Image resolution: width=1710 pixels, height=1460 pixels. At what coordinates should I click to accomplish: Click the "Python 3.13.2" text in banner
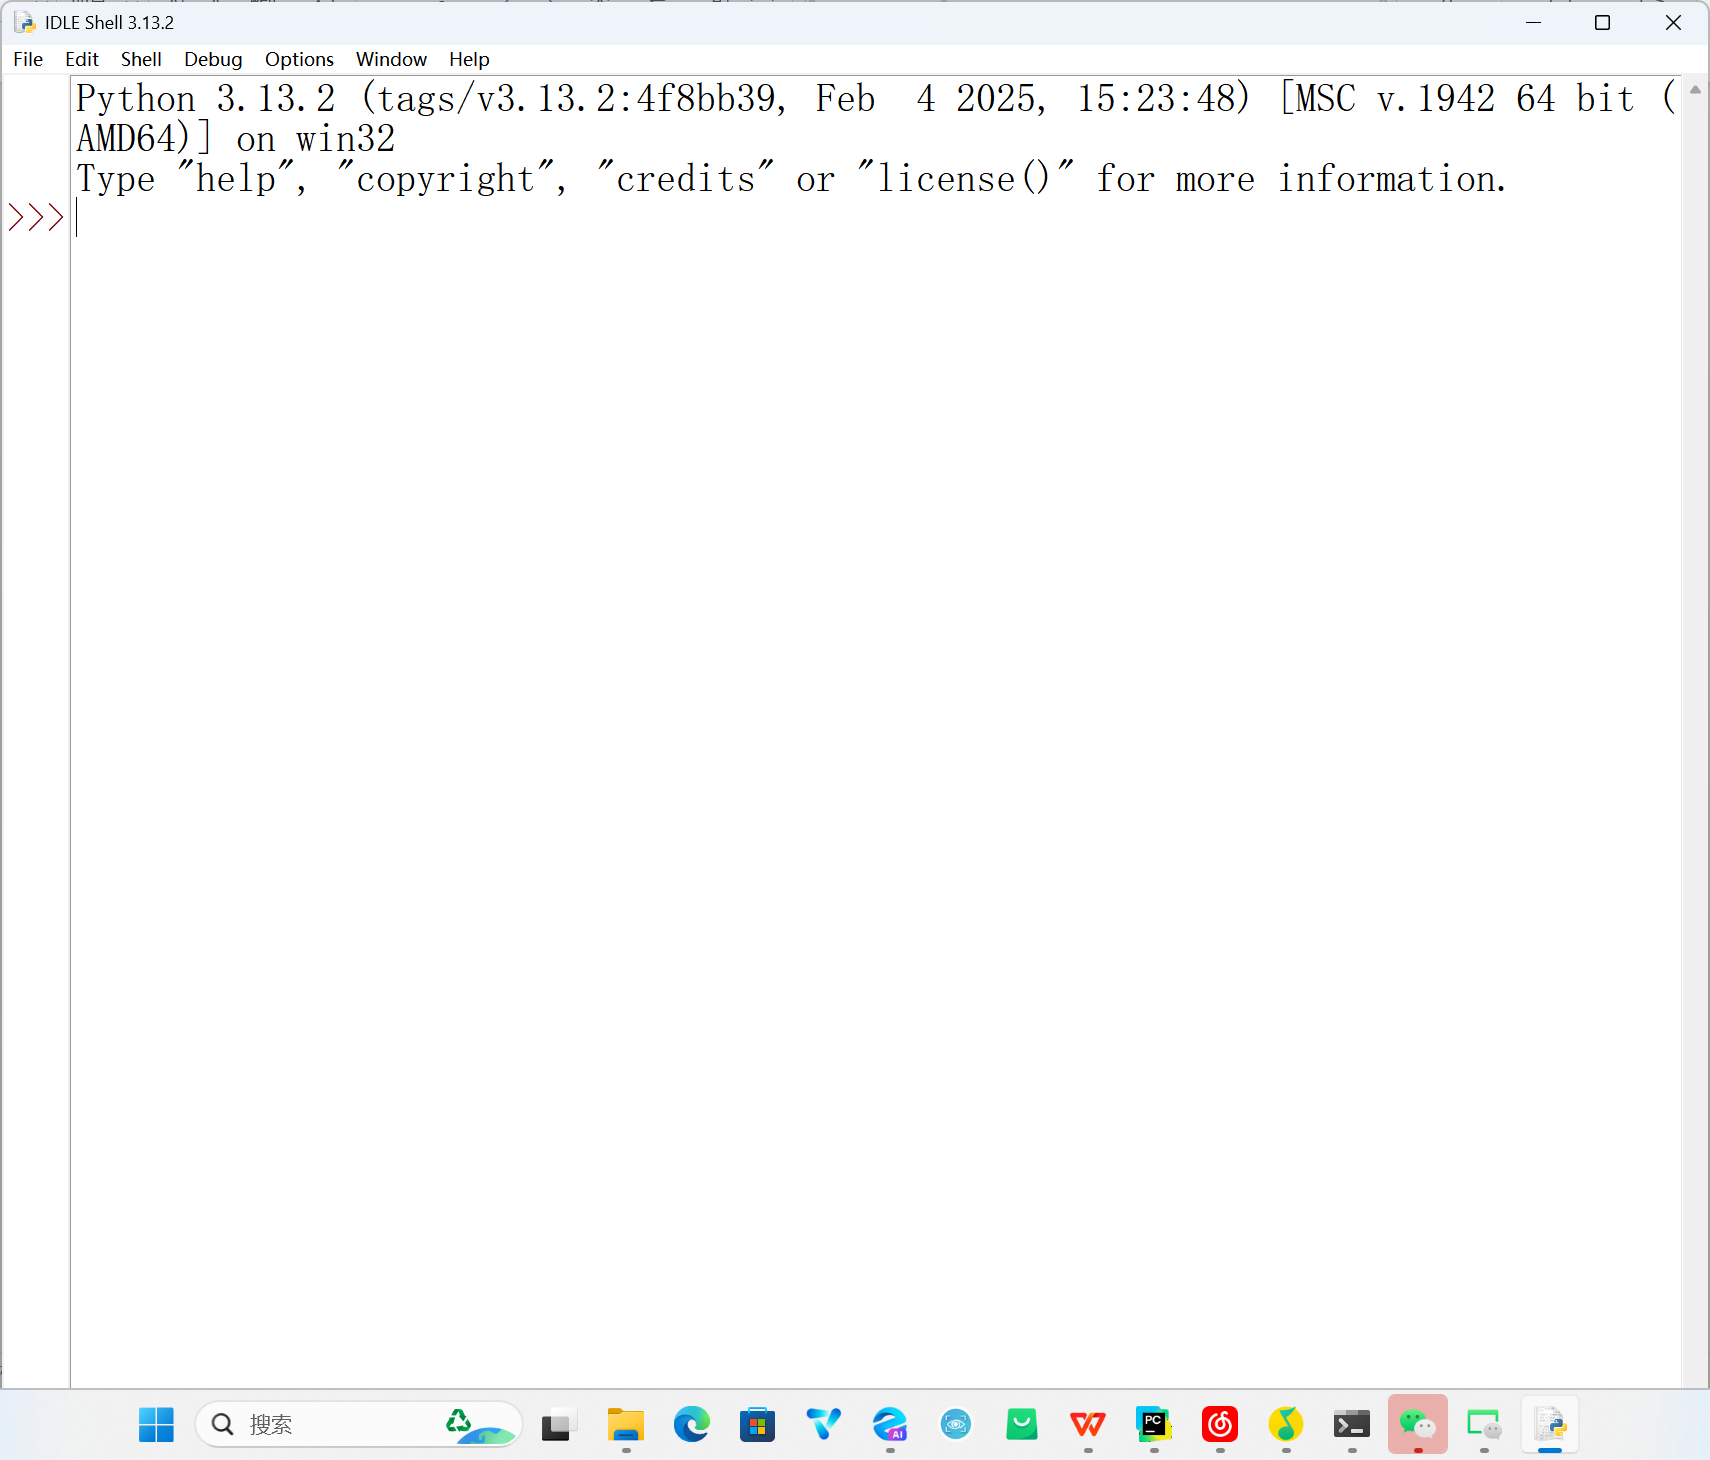(206, 98)
